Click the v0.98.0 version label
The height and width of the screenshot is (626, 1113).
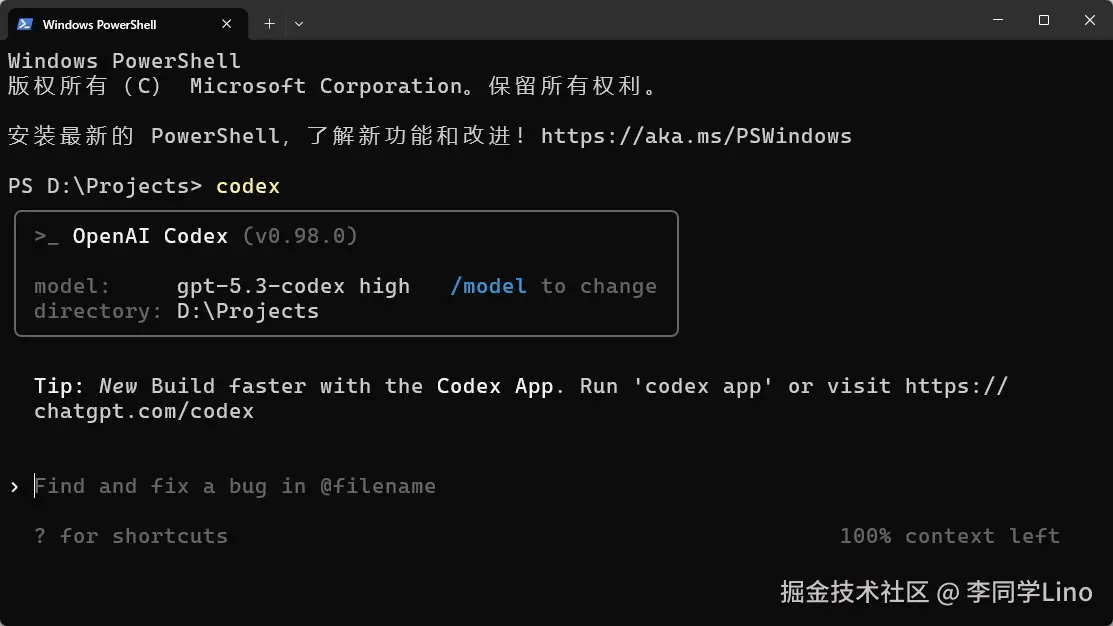tap(300, 236)
